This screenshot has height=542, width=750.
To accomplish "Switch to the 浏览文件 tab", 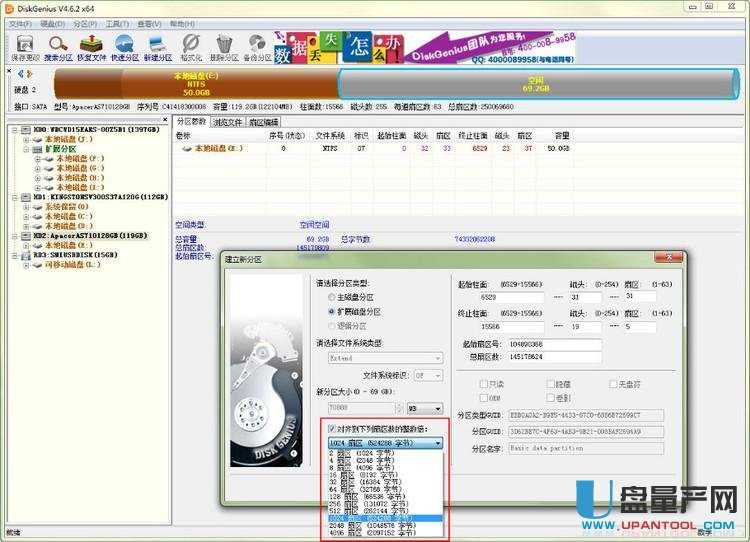I will coord(228,122).
